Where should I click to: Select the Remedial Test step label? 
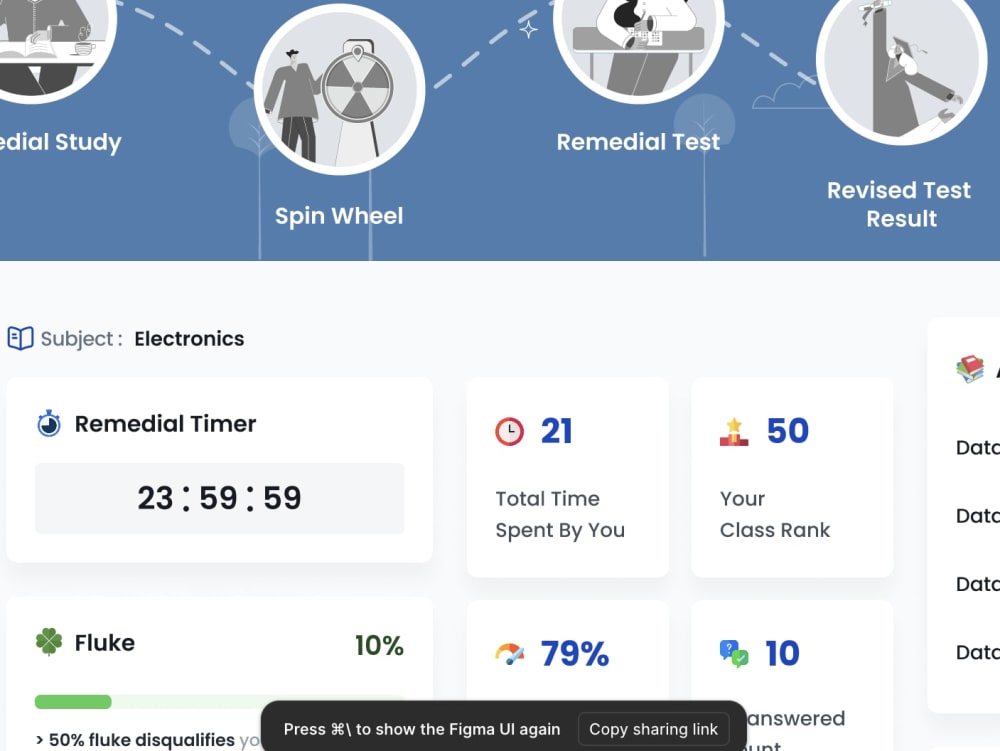coord(638,142)
